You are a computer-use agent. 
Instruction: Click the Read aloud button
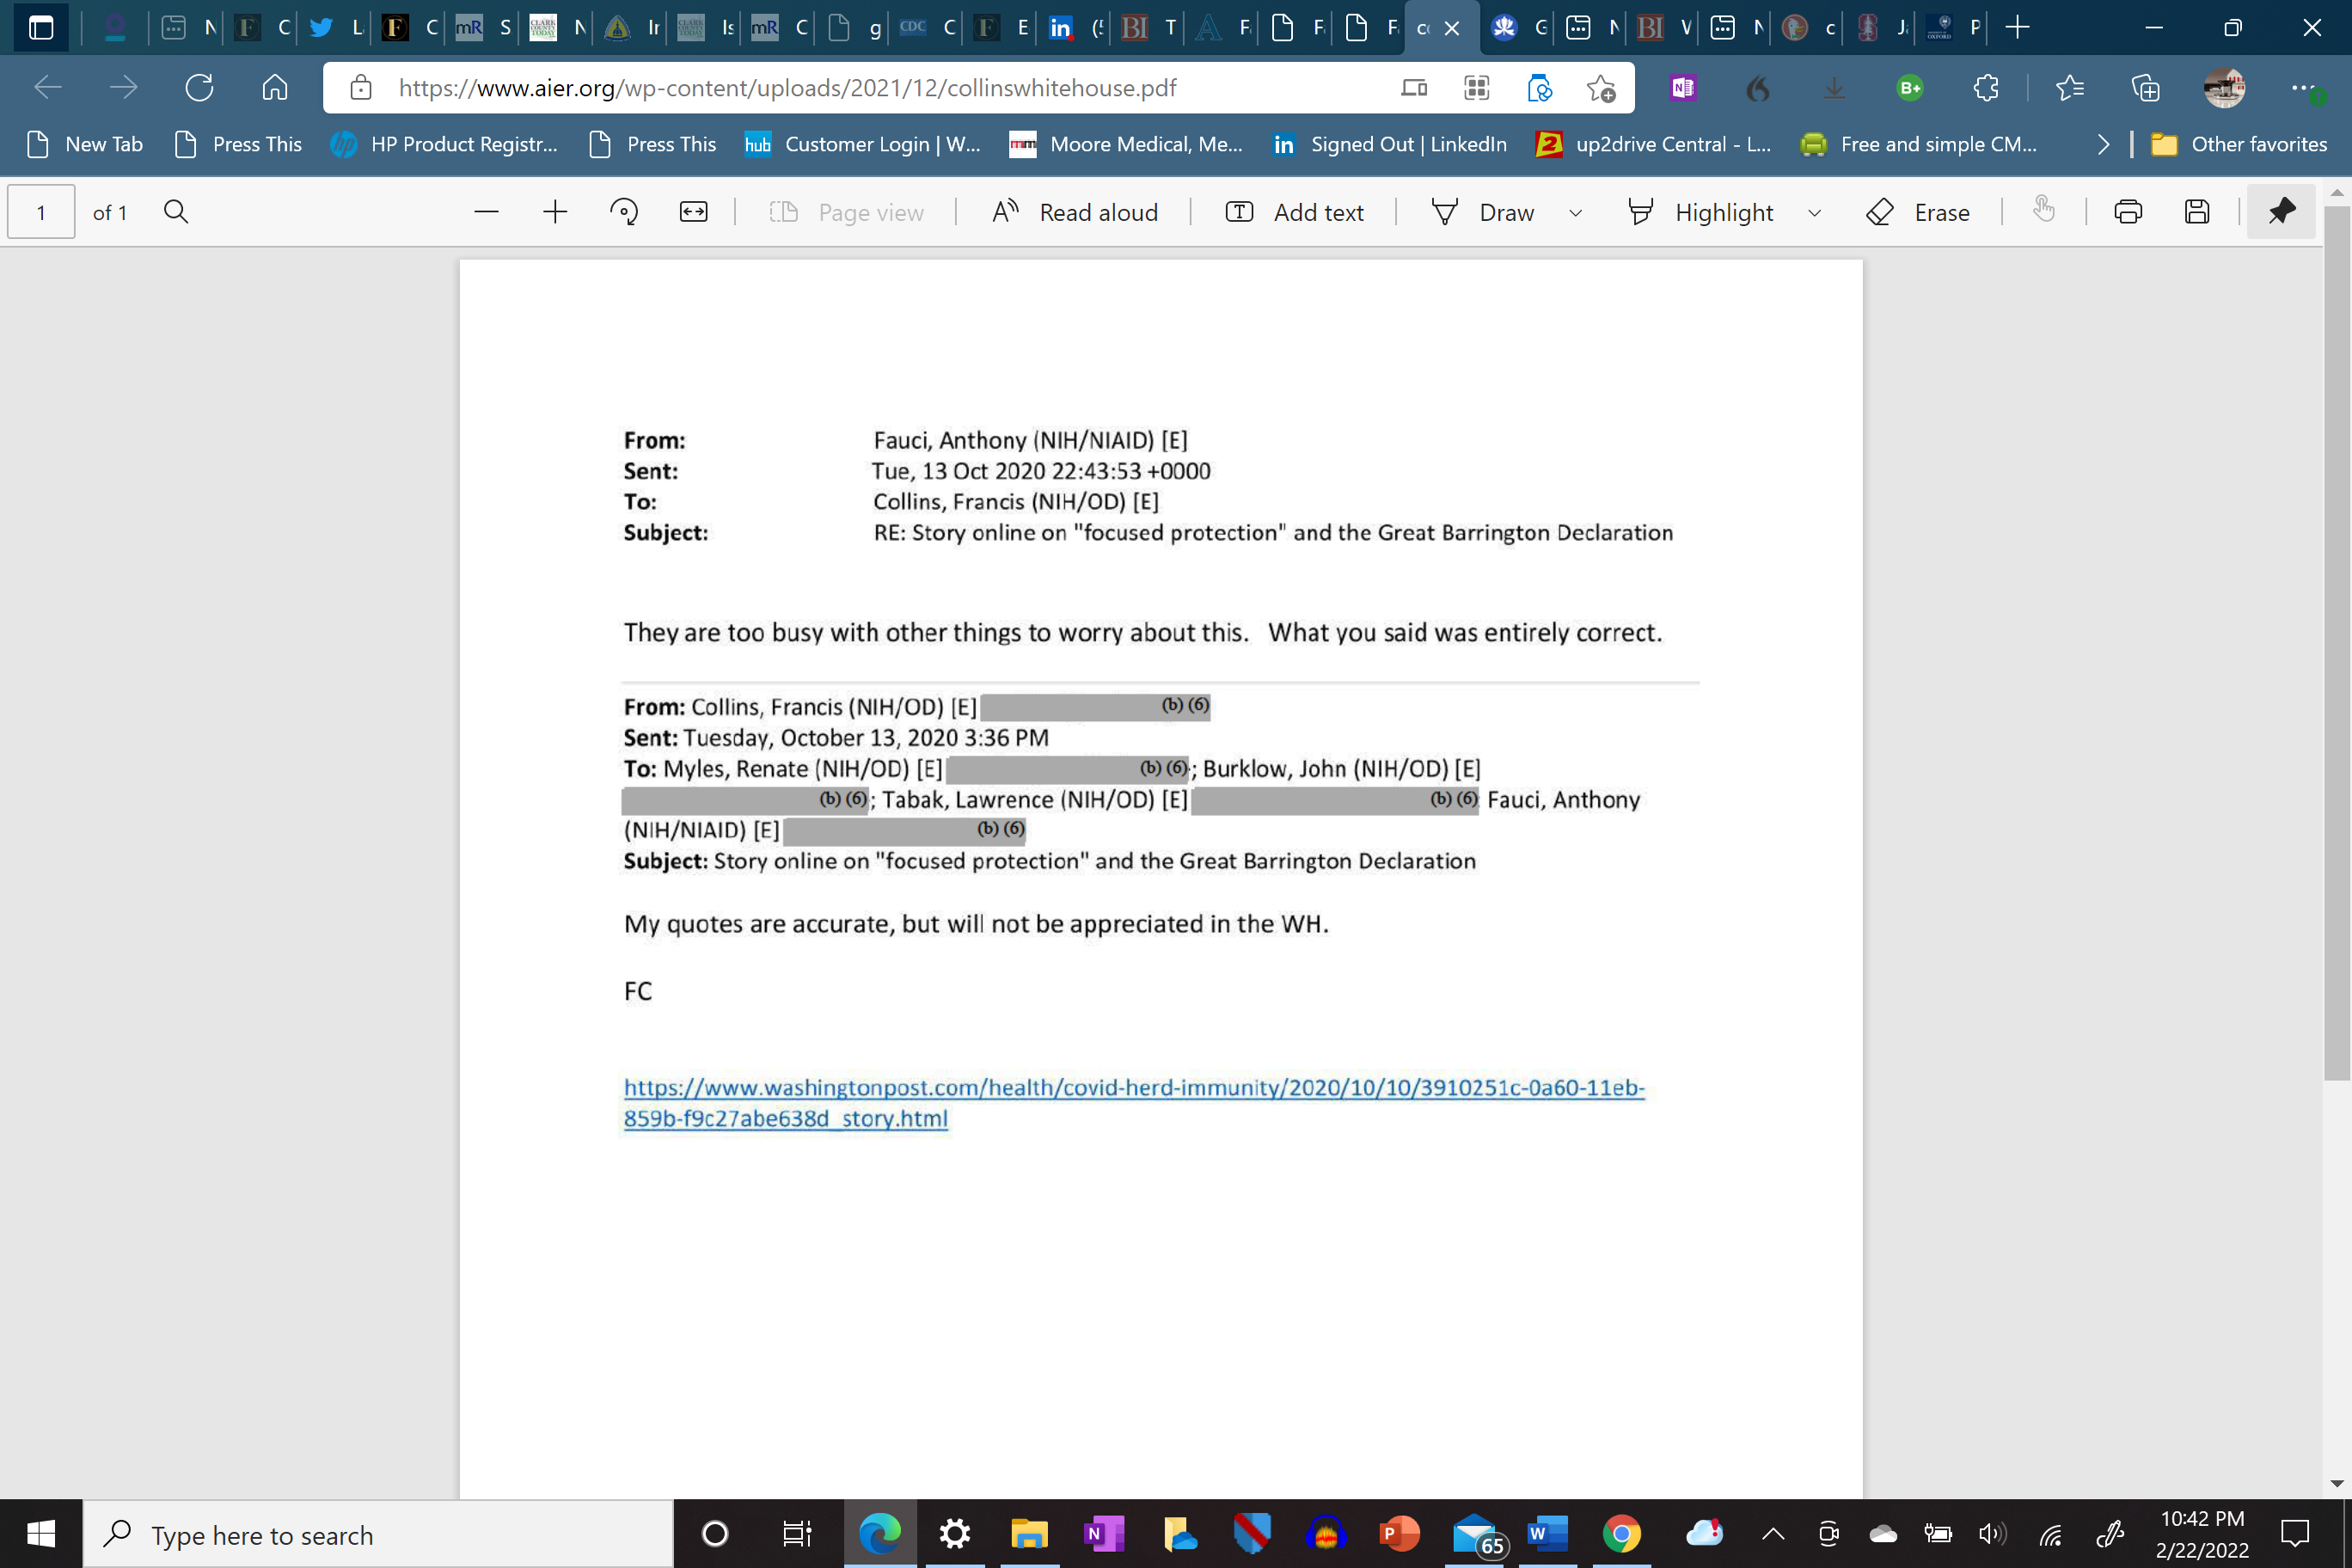click(x=1075, y=212)
